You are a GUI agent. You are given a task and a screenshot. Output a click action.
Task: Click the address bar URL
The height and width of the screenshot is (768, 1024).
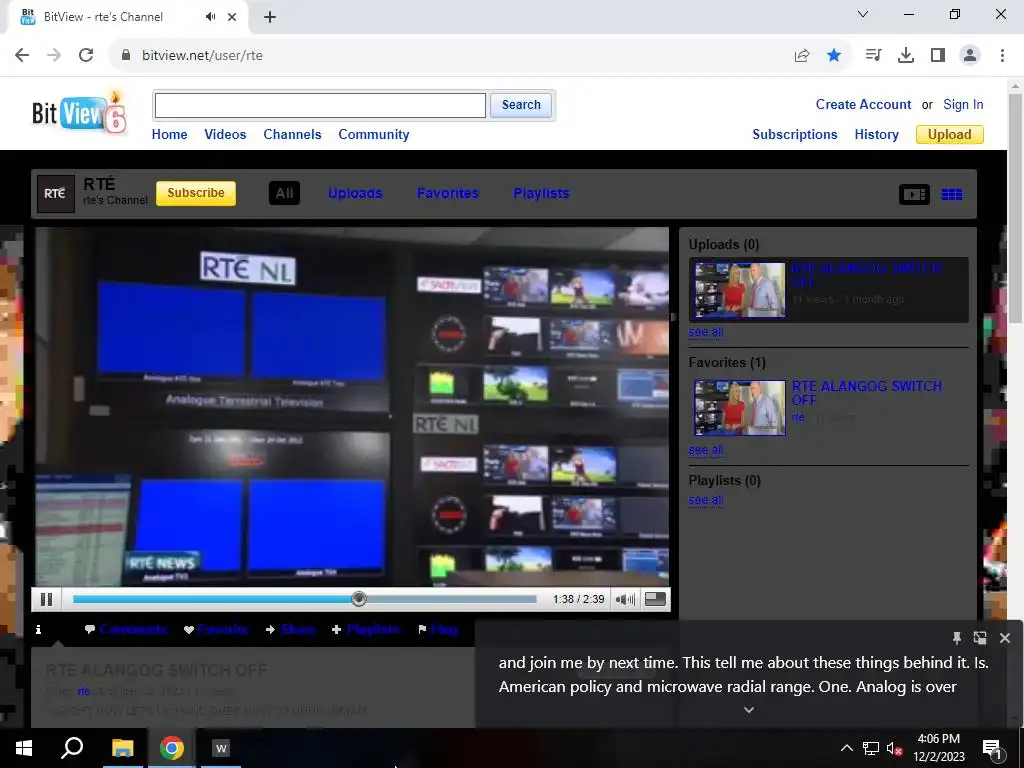(x=202, y=56)
